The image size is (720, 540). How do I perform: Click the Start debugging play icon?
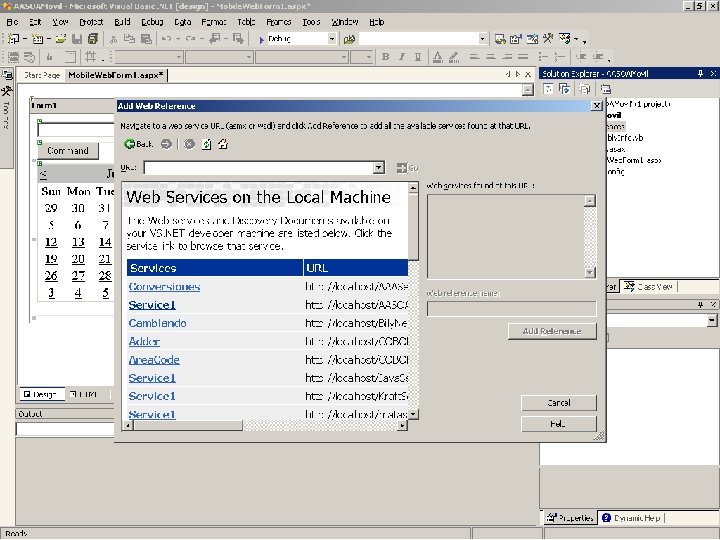(261, 39)
